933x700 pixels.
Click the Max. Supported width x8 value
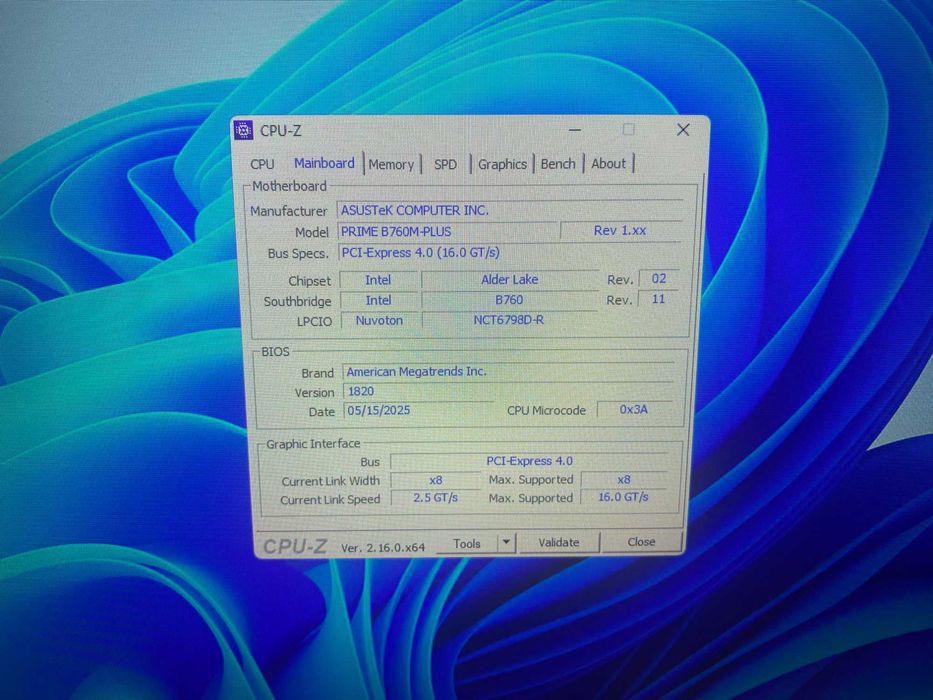624,479
